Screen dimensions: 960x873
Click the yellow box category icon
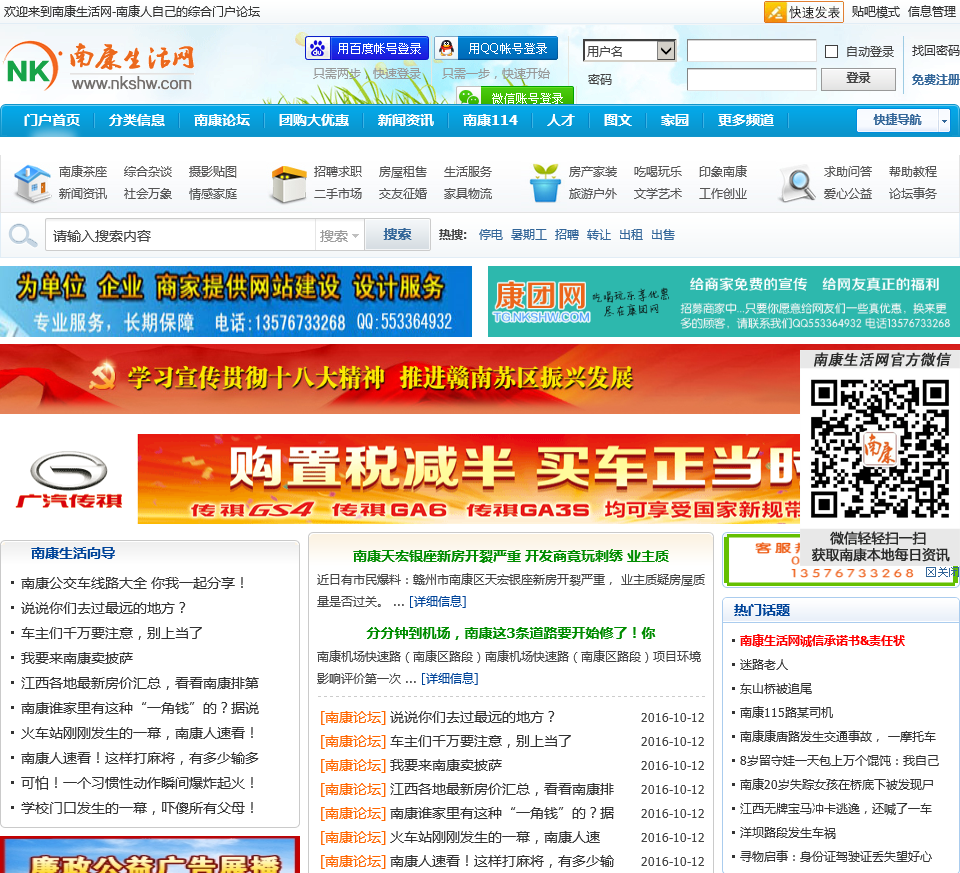[288, 184]
